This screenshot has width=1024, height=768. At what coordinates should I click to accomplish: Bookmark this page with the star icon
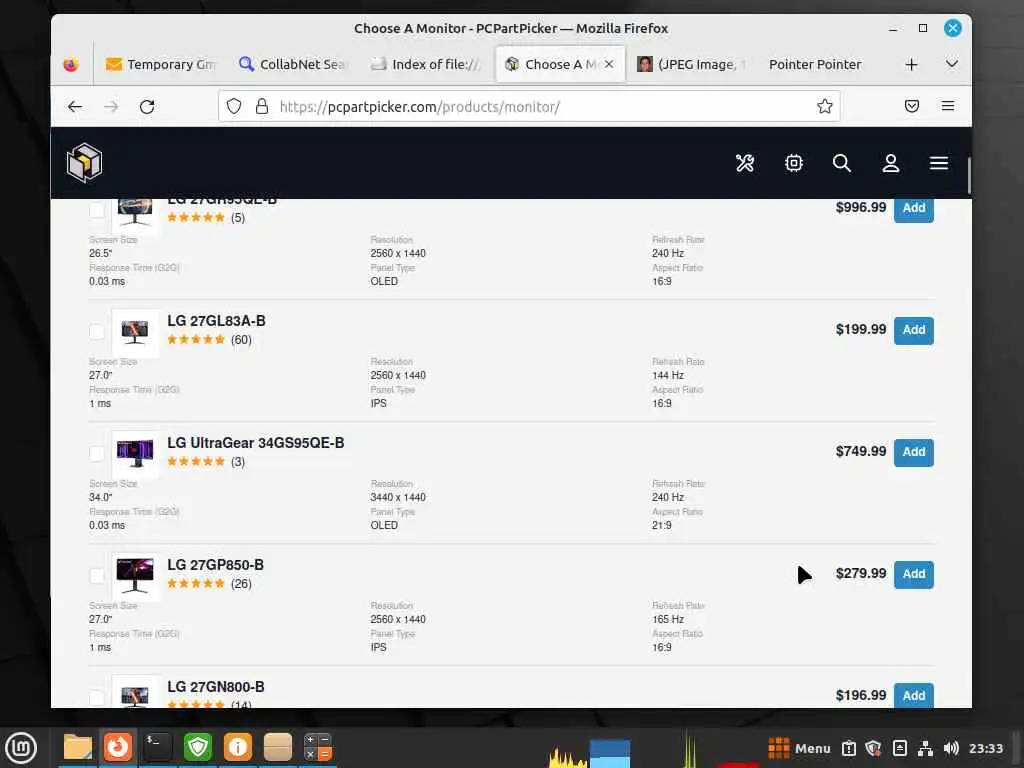(825, 106)
